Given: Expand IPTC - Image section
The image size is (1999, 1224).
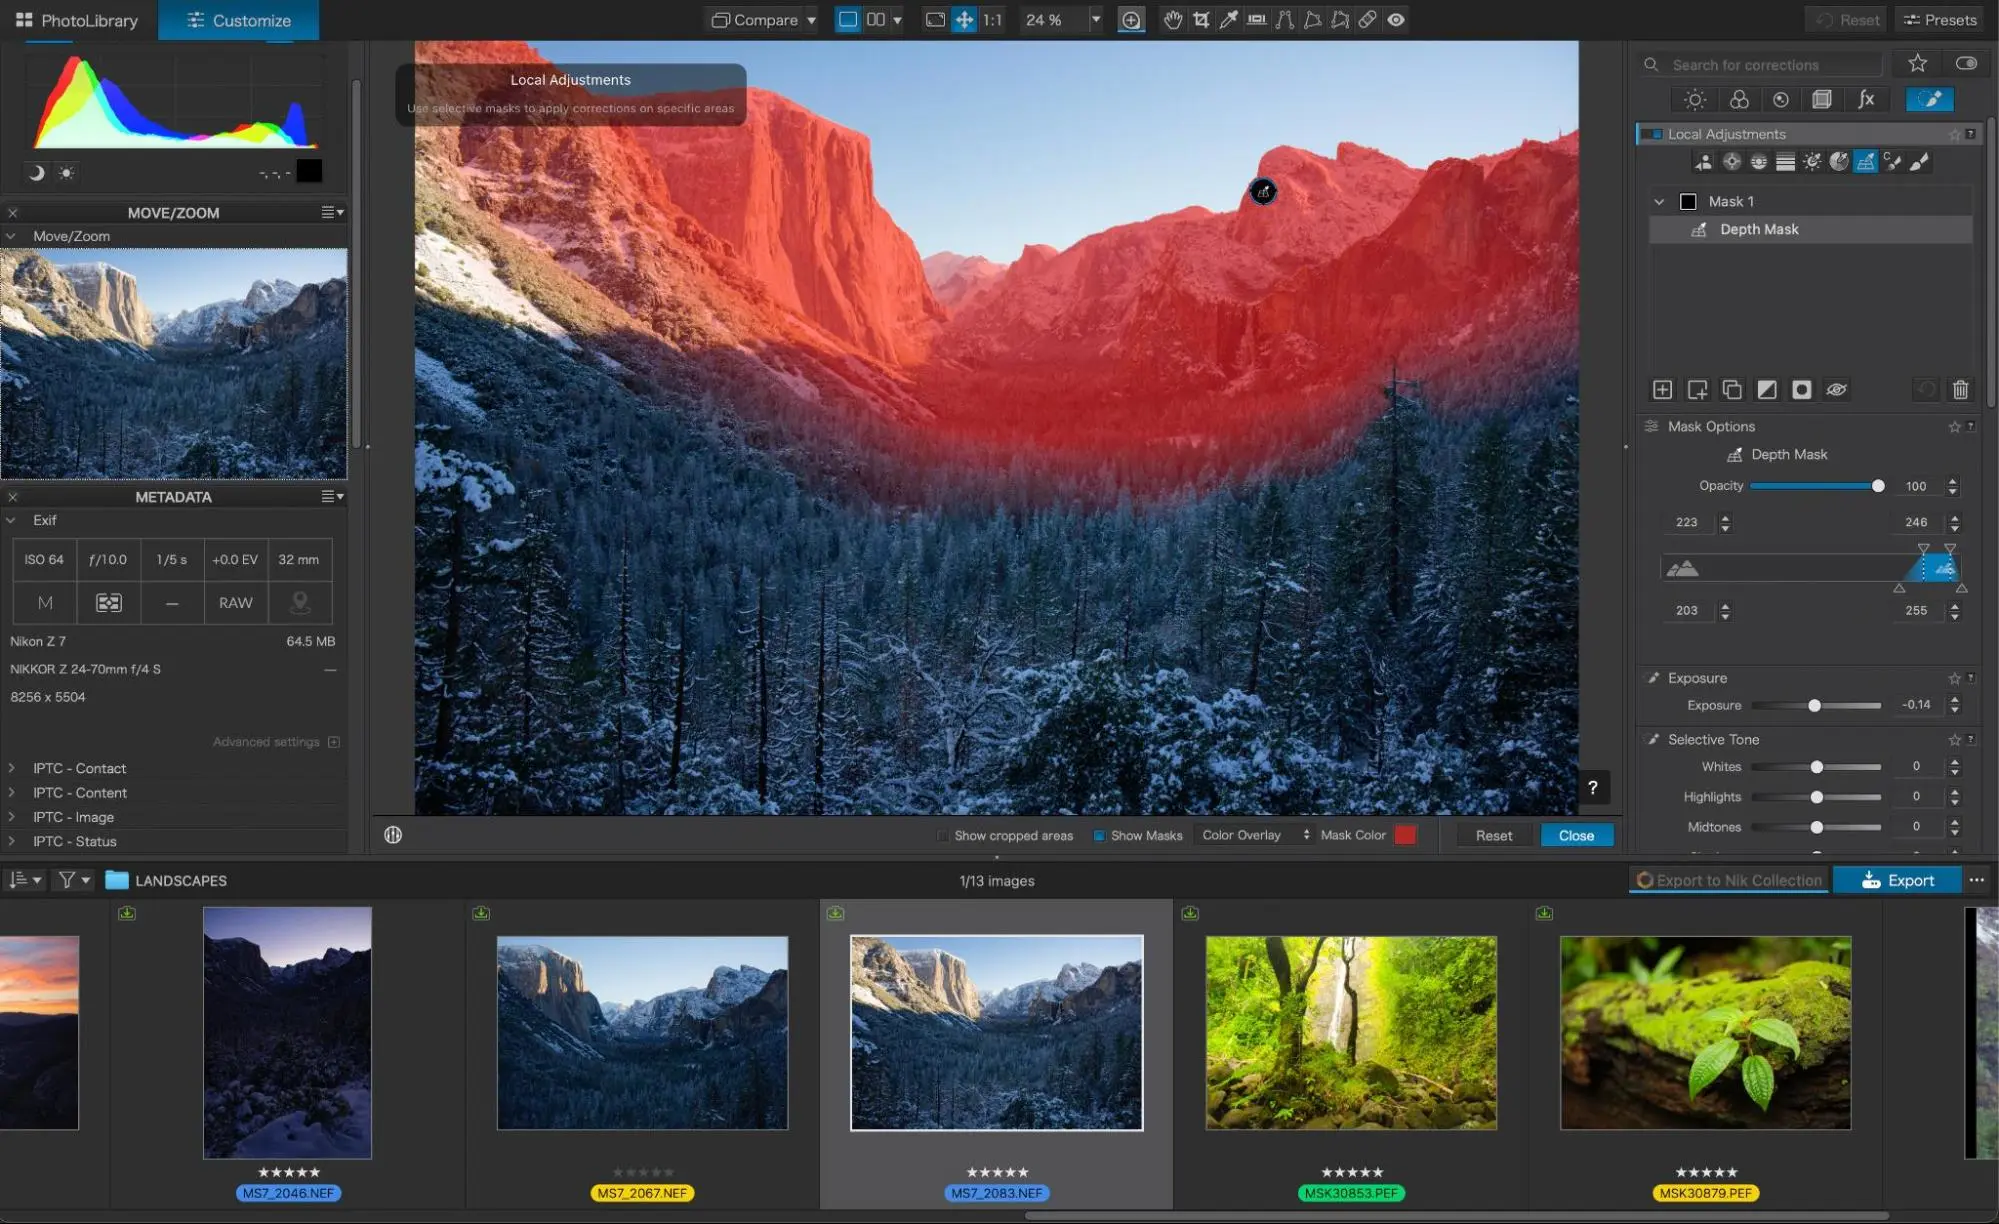Looking at the screenshot, I should click(x=11, y=816).
